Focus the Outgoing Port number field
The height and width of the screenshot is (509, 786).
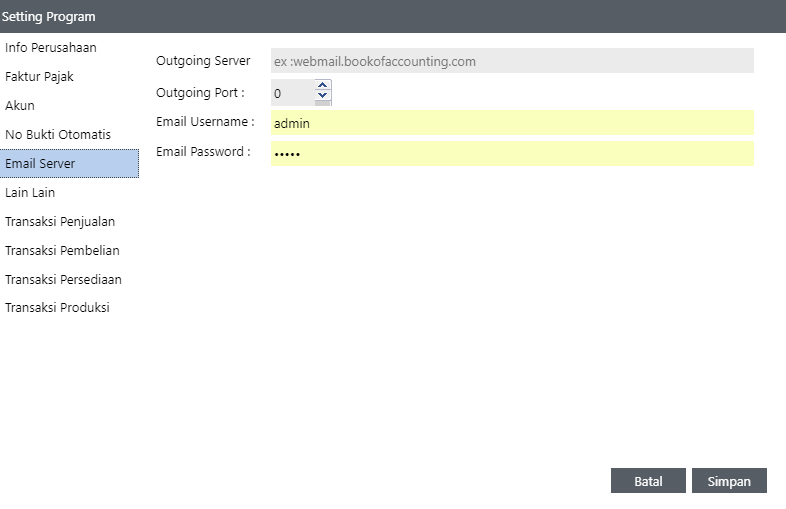click(x=291, y=93)
